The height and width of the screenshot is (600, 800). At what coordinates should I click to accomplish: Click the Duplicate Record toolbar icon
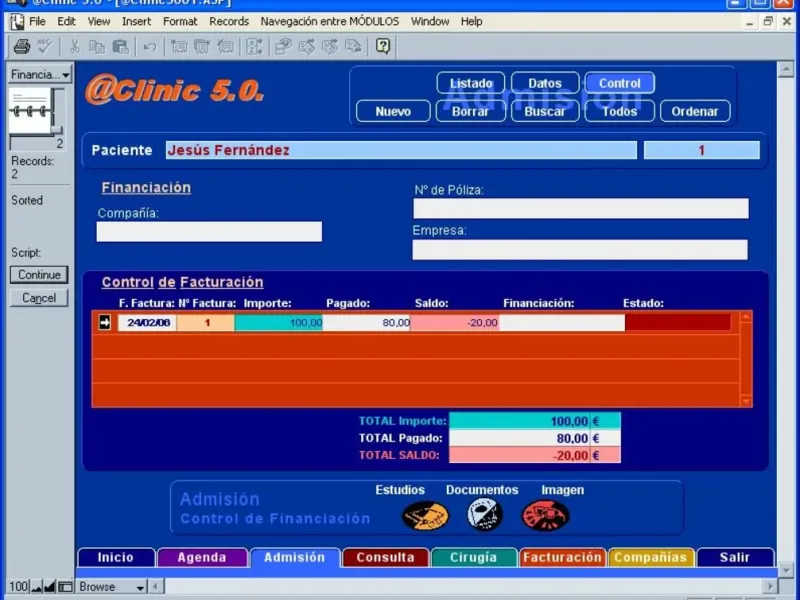(x=202, y=47)
